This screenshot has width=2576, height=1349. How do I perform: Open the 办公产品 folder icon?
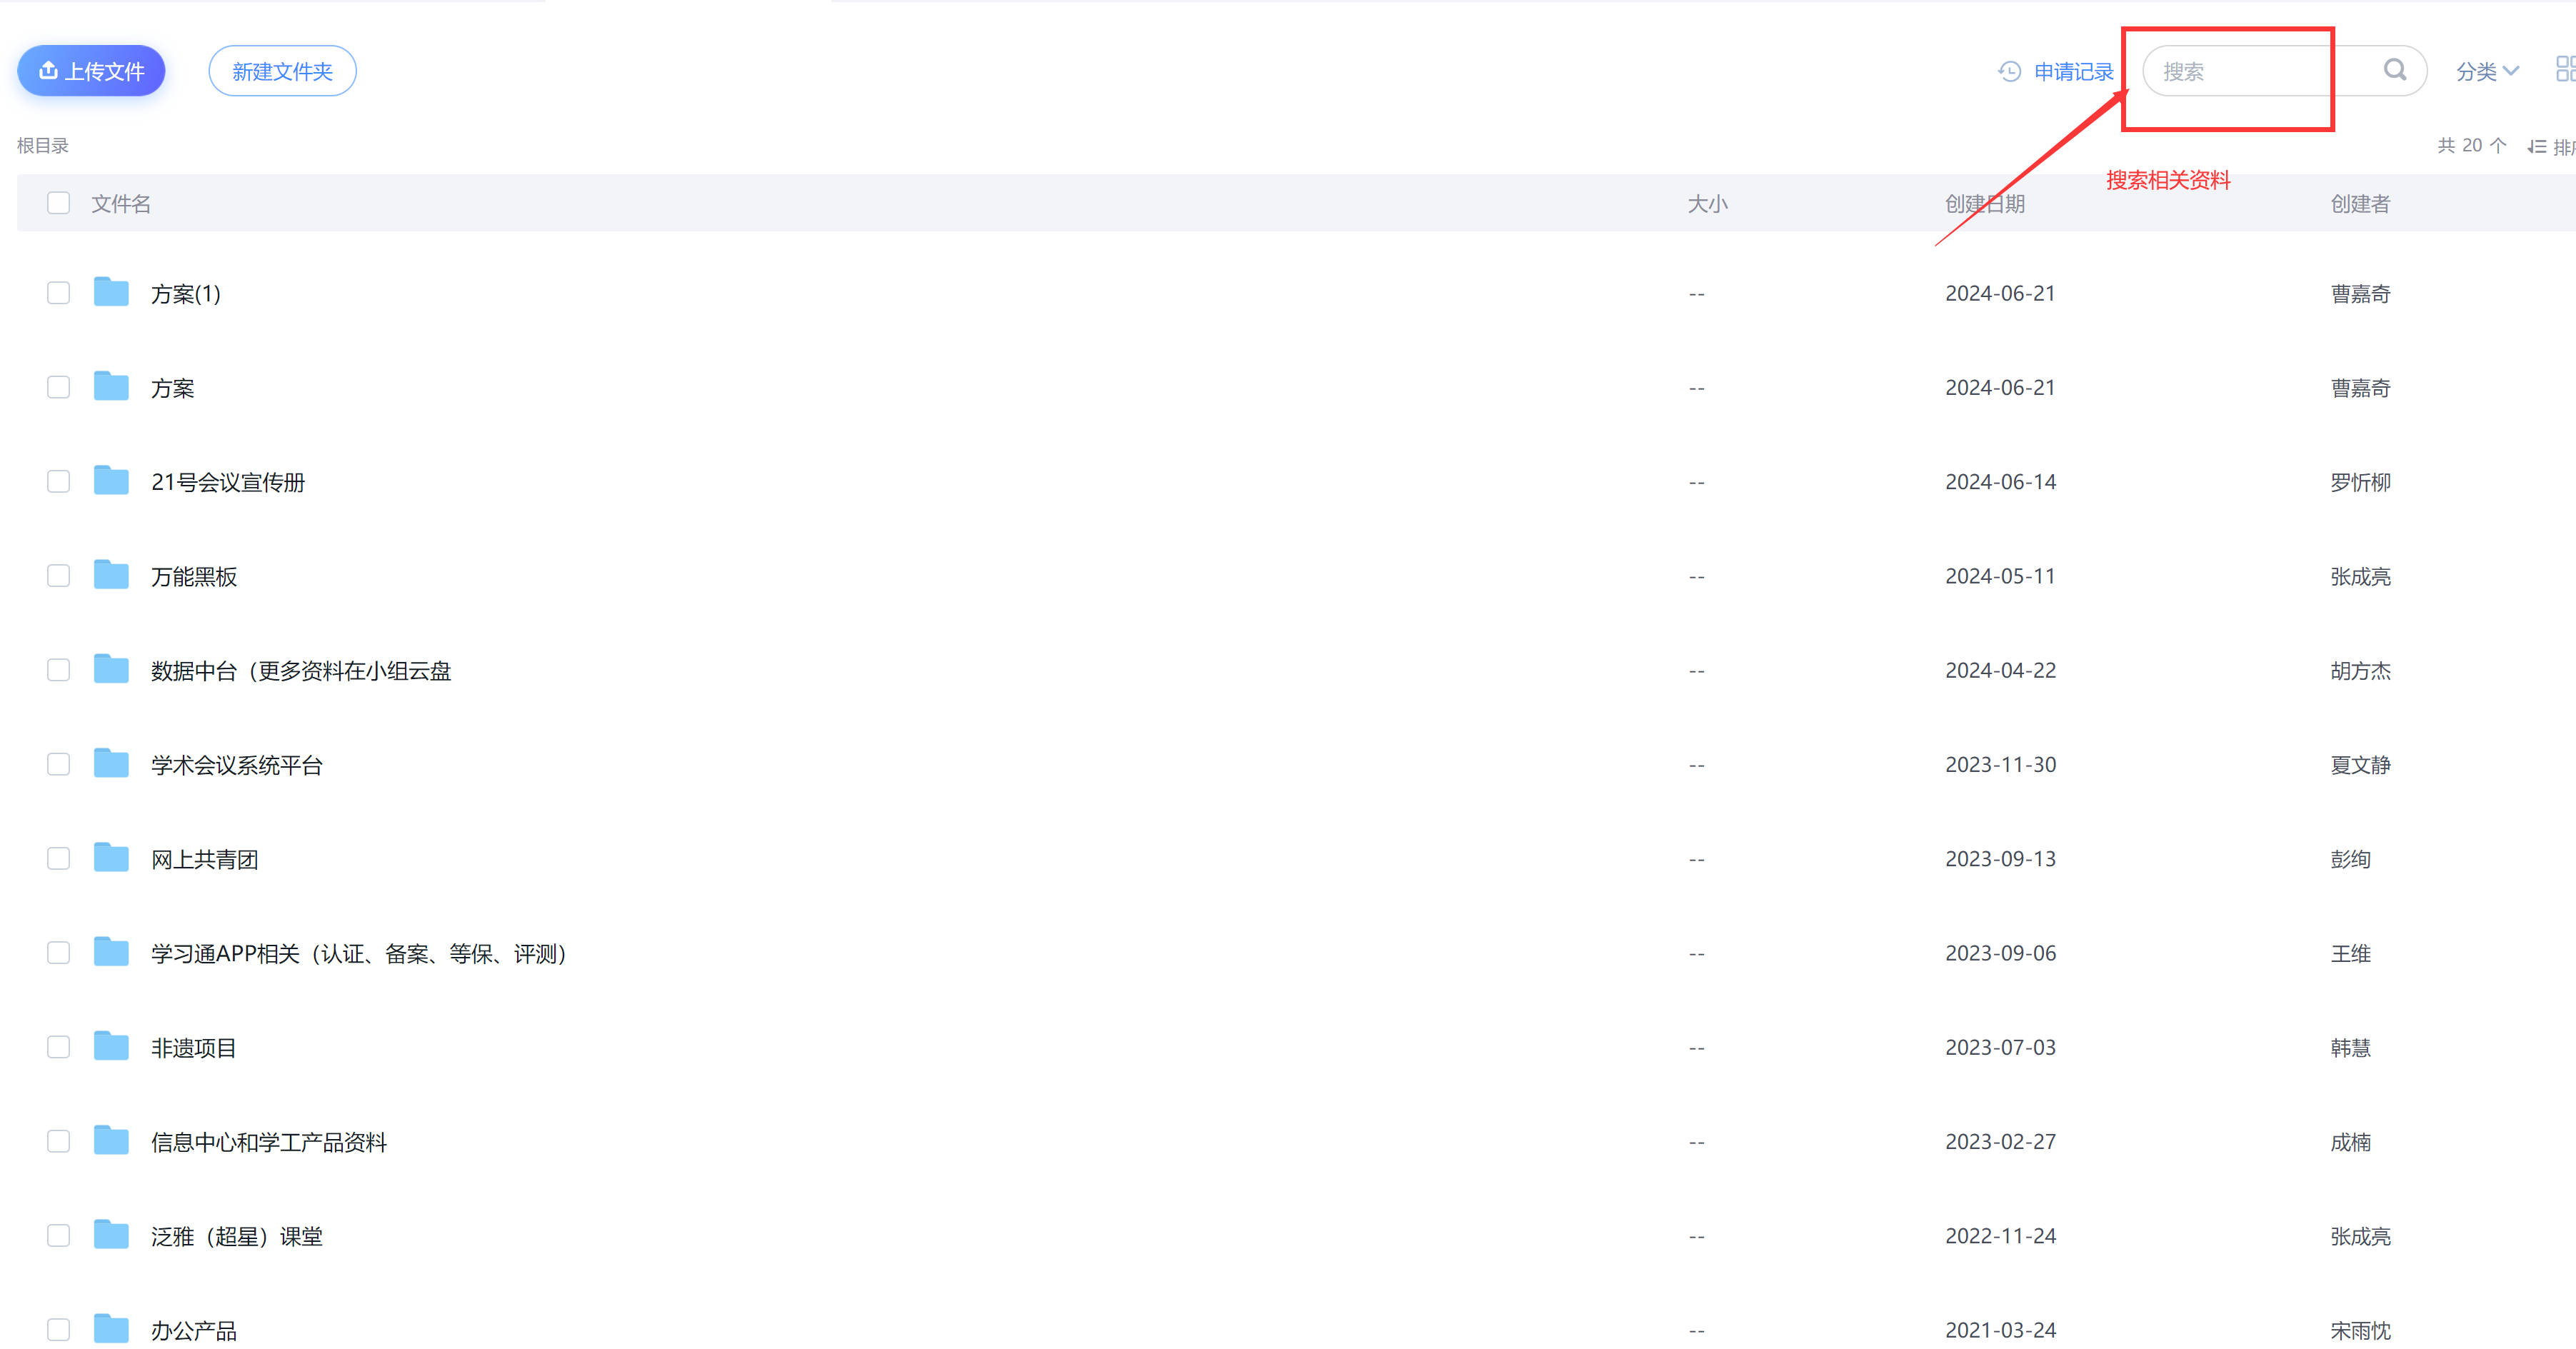(x=111, y=1329)
